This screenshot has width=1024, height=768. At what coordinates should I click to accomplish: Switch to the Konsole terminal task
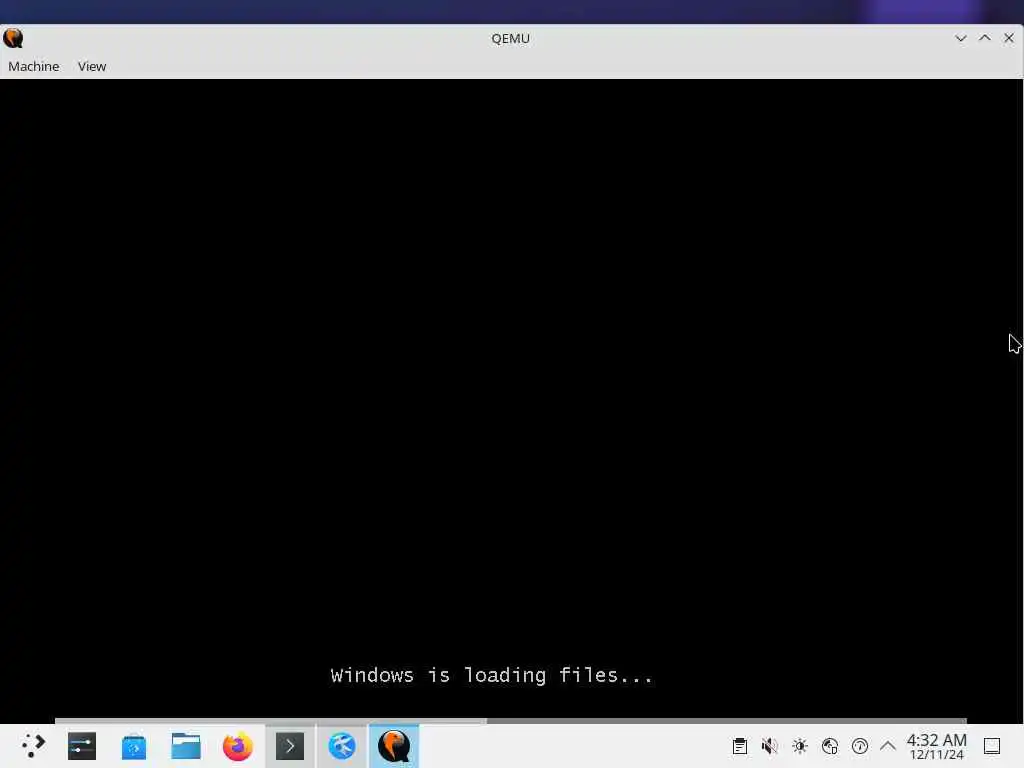click(x=290, y=746)
